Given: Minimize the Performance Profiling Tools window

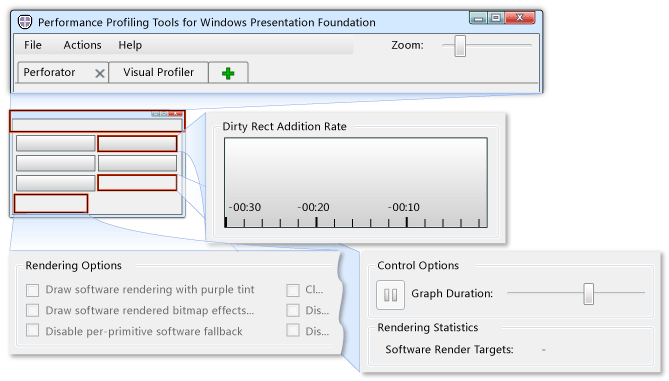Looking at the screenshot, I should tap(478, 18).
